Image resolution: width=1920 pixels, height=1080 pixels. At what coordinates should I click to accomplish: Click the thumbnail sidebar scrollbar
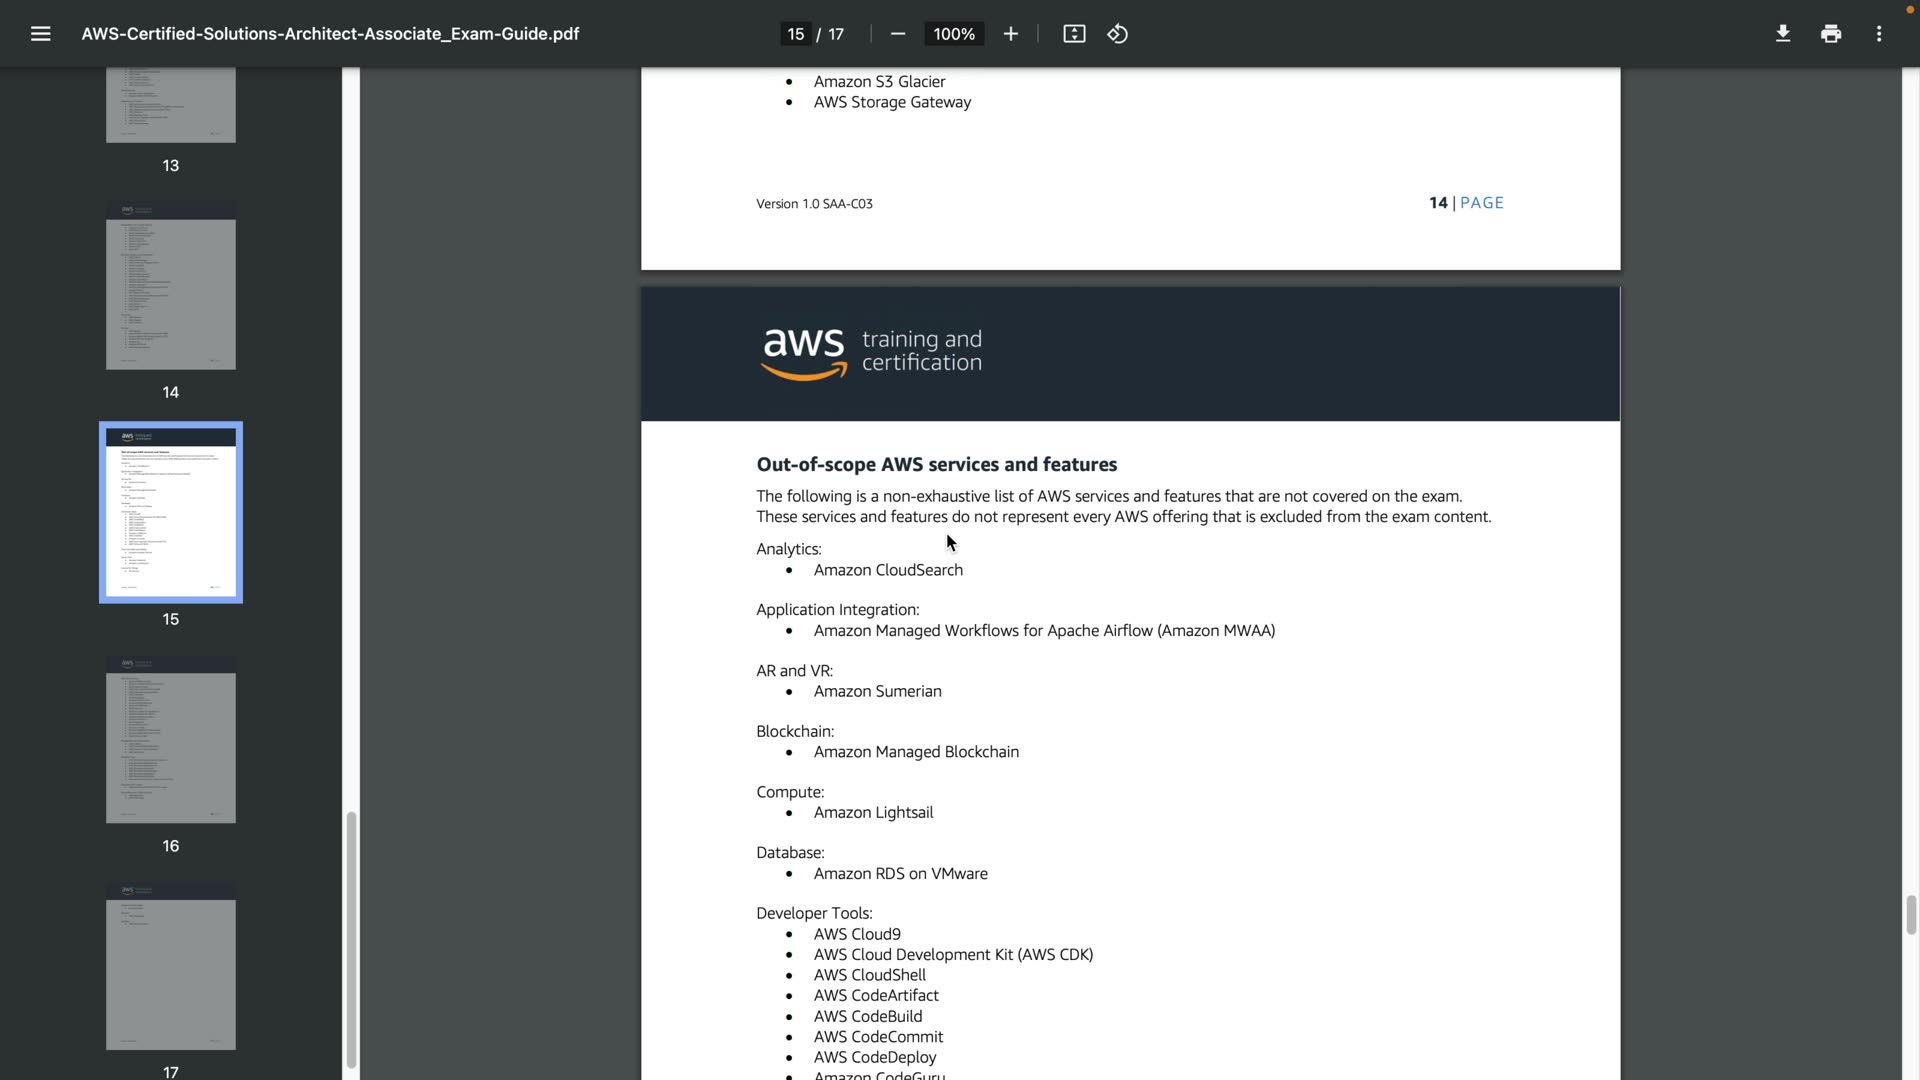pyautogui.click(x=351, y=940)
